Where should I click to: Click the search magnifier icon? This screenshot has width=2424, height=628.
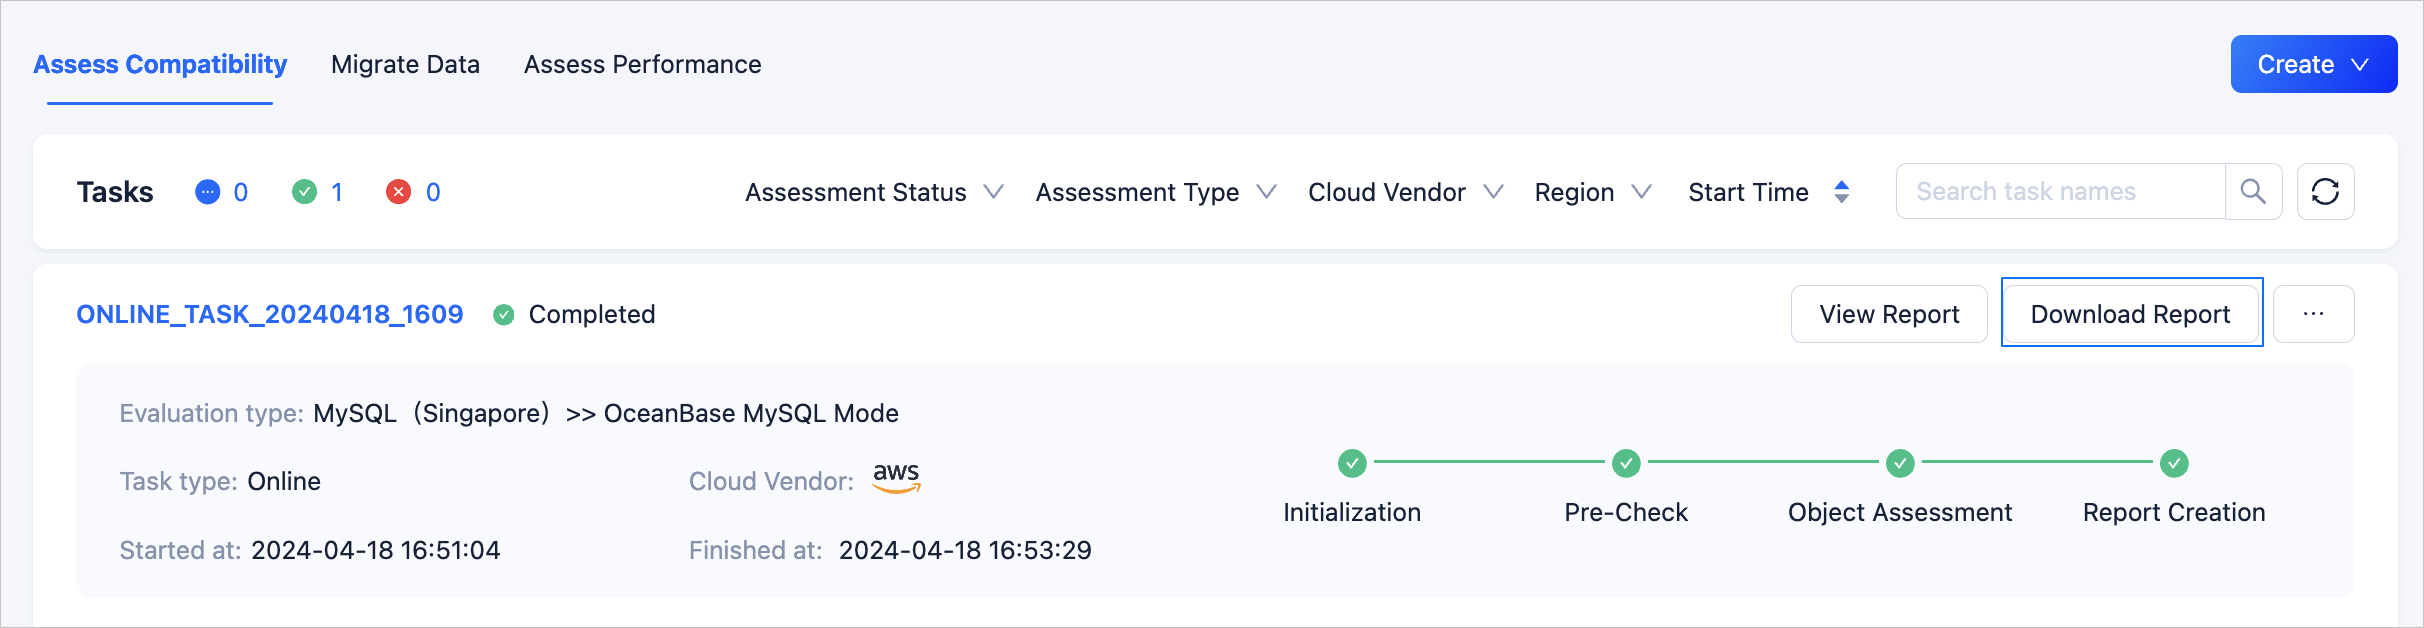tap(2252, 191)
